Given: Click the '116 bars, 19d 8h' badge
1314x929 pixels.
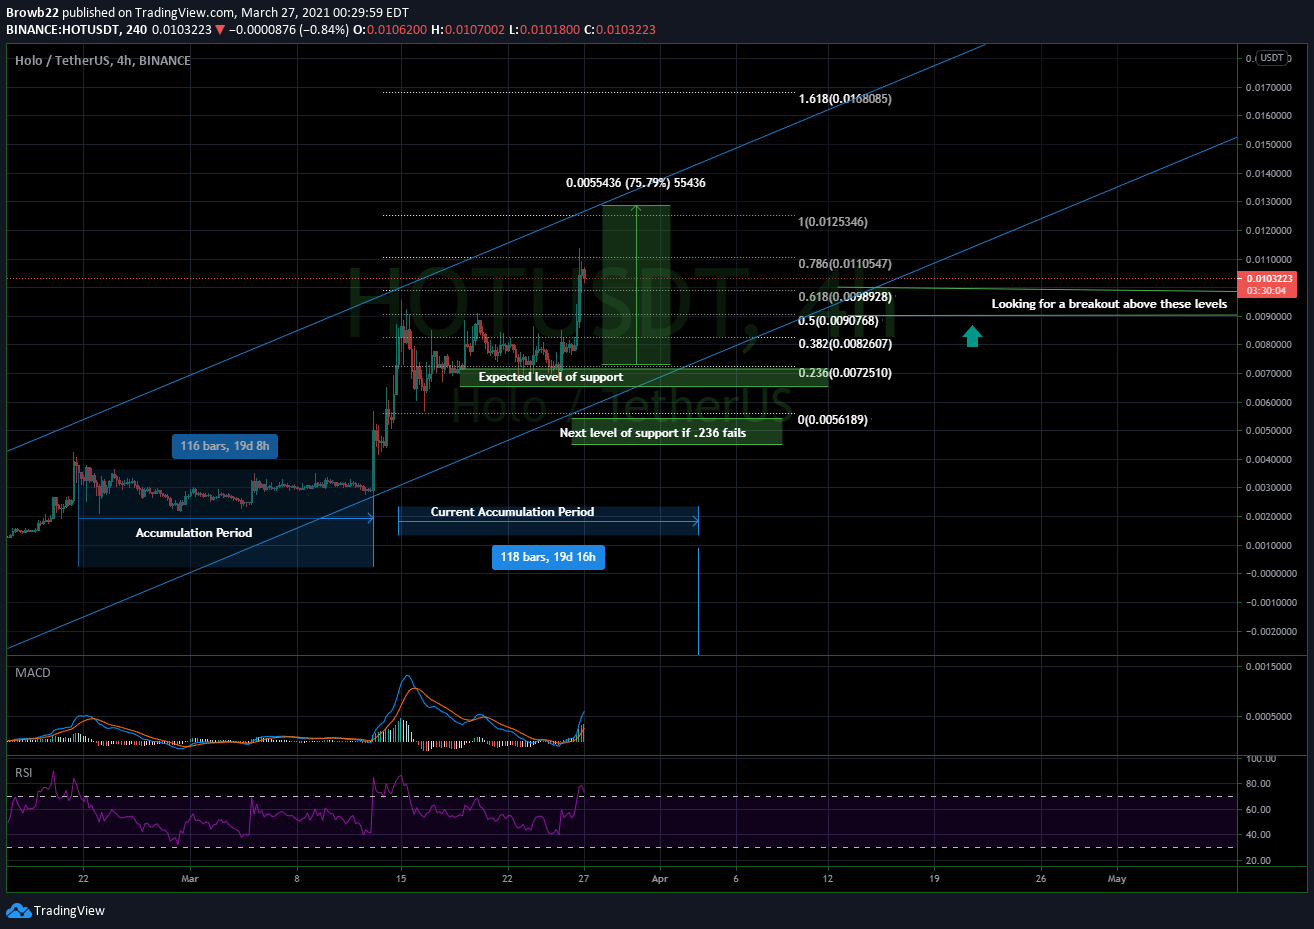Looking at the screenshot, I should point(224,446).
